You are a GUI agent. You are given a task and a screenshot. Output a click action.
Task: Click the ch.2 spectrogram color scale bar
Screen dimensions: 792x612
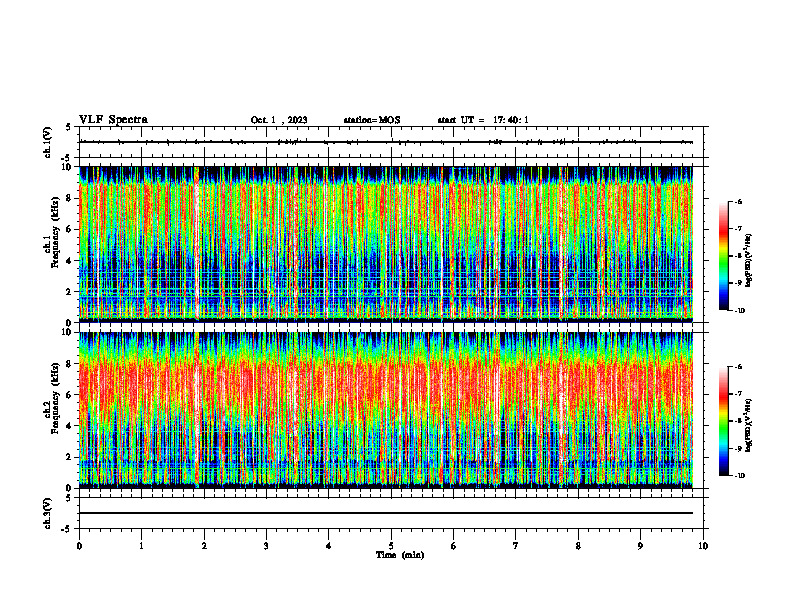coord(723,421)
